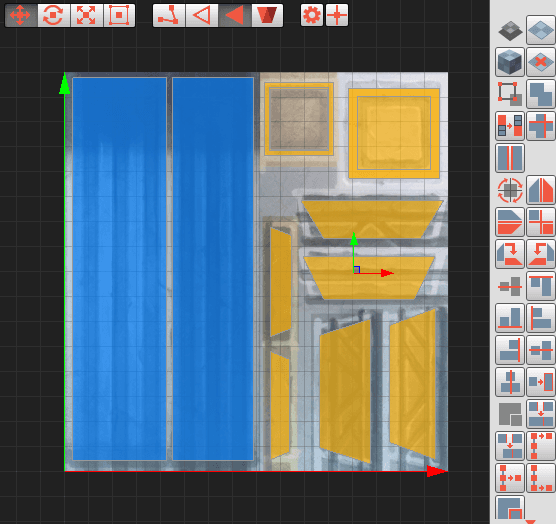Click the distribute icon with arrow in middle

[510, 478]
